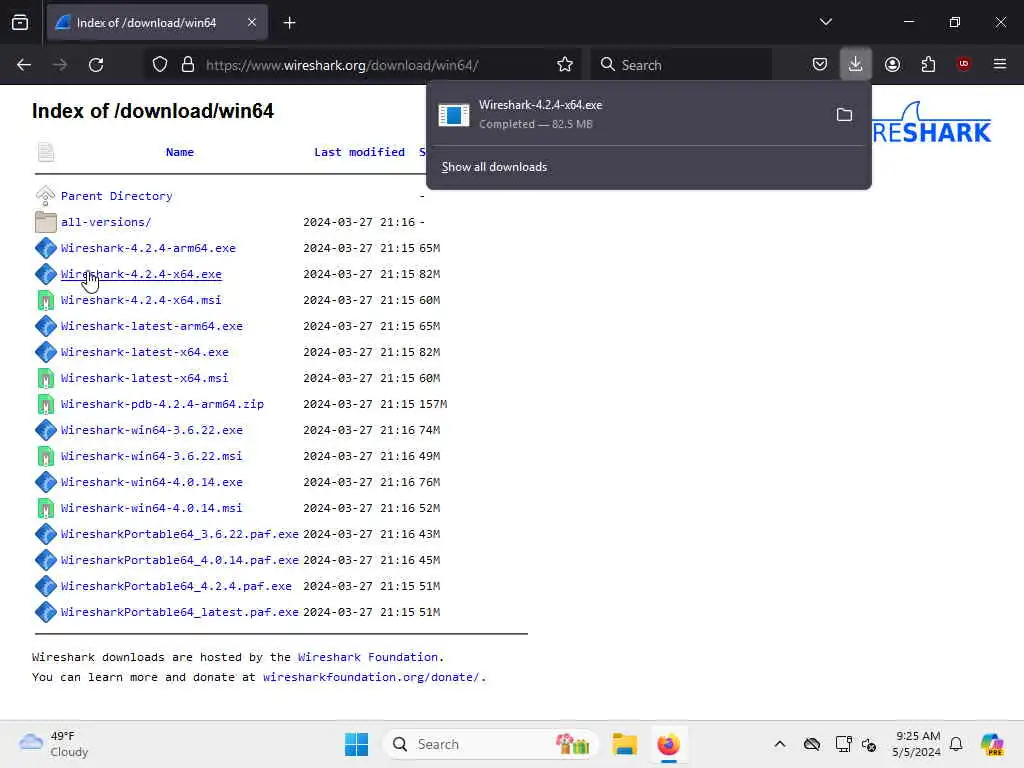
Task: Open File Explorer from taskbar
Action: coord(624,744)
